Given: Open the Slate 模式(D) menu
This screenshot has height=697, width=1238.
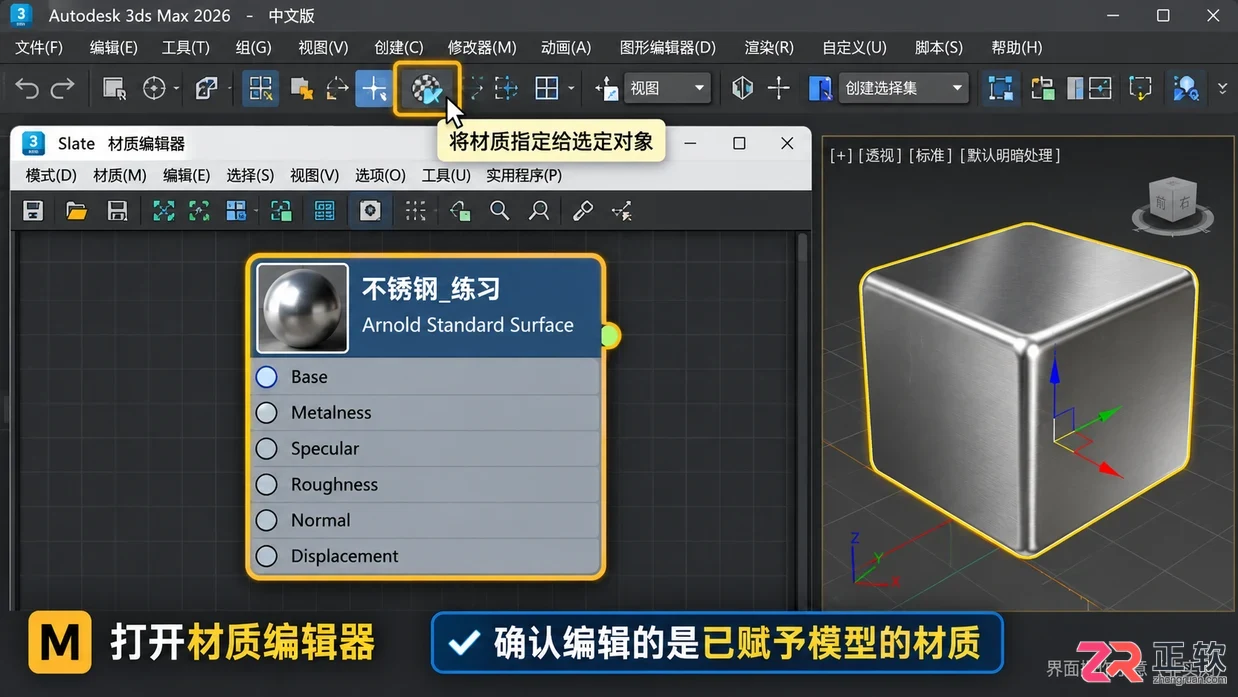Looking at the screenshot, I should click(51, 175).
